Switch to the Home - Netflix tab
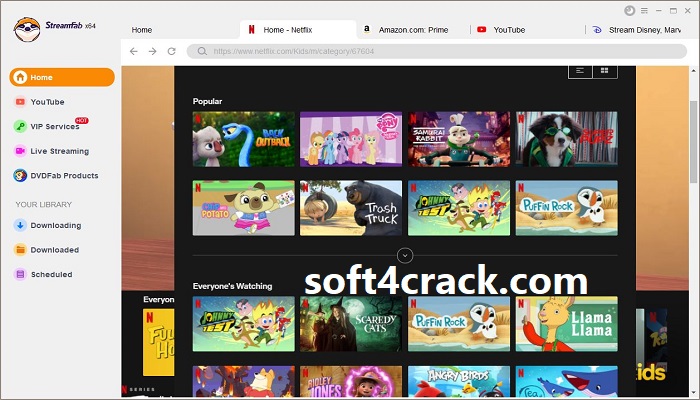700x400 pixels. pyautogui.click(x=298, y=30)
